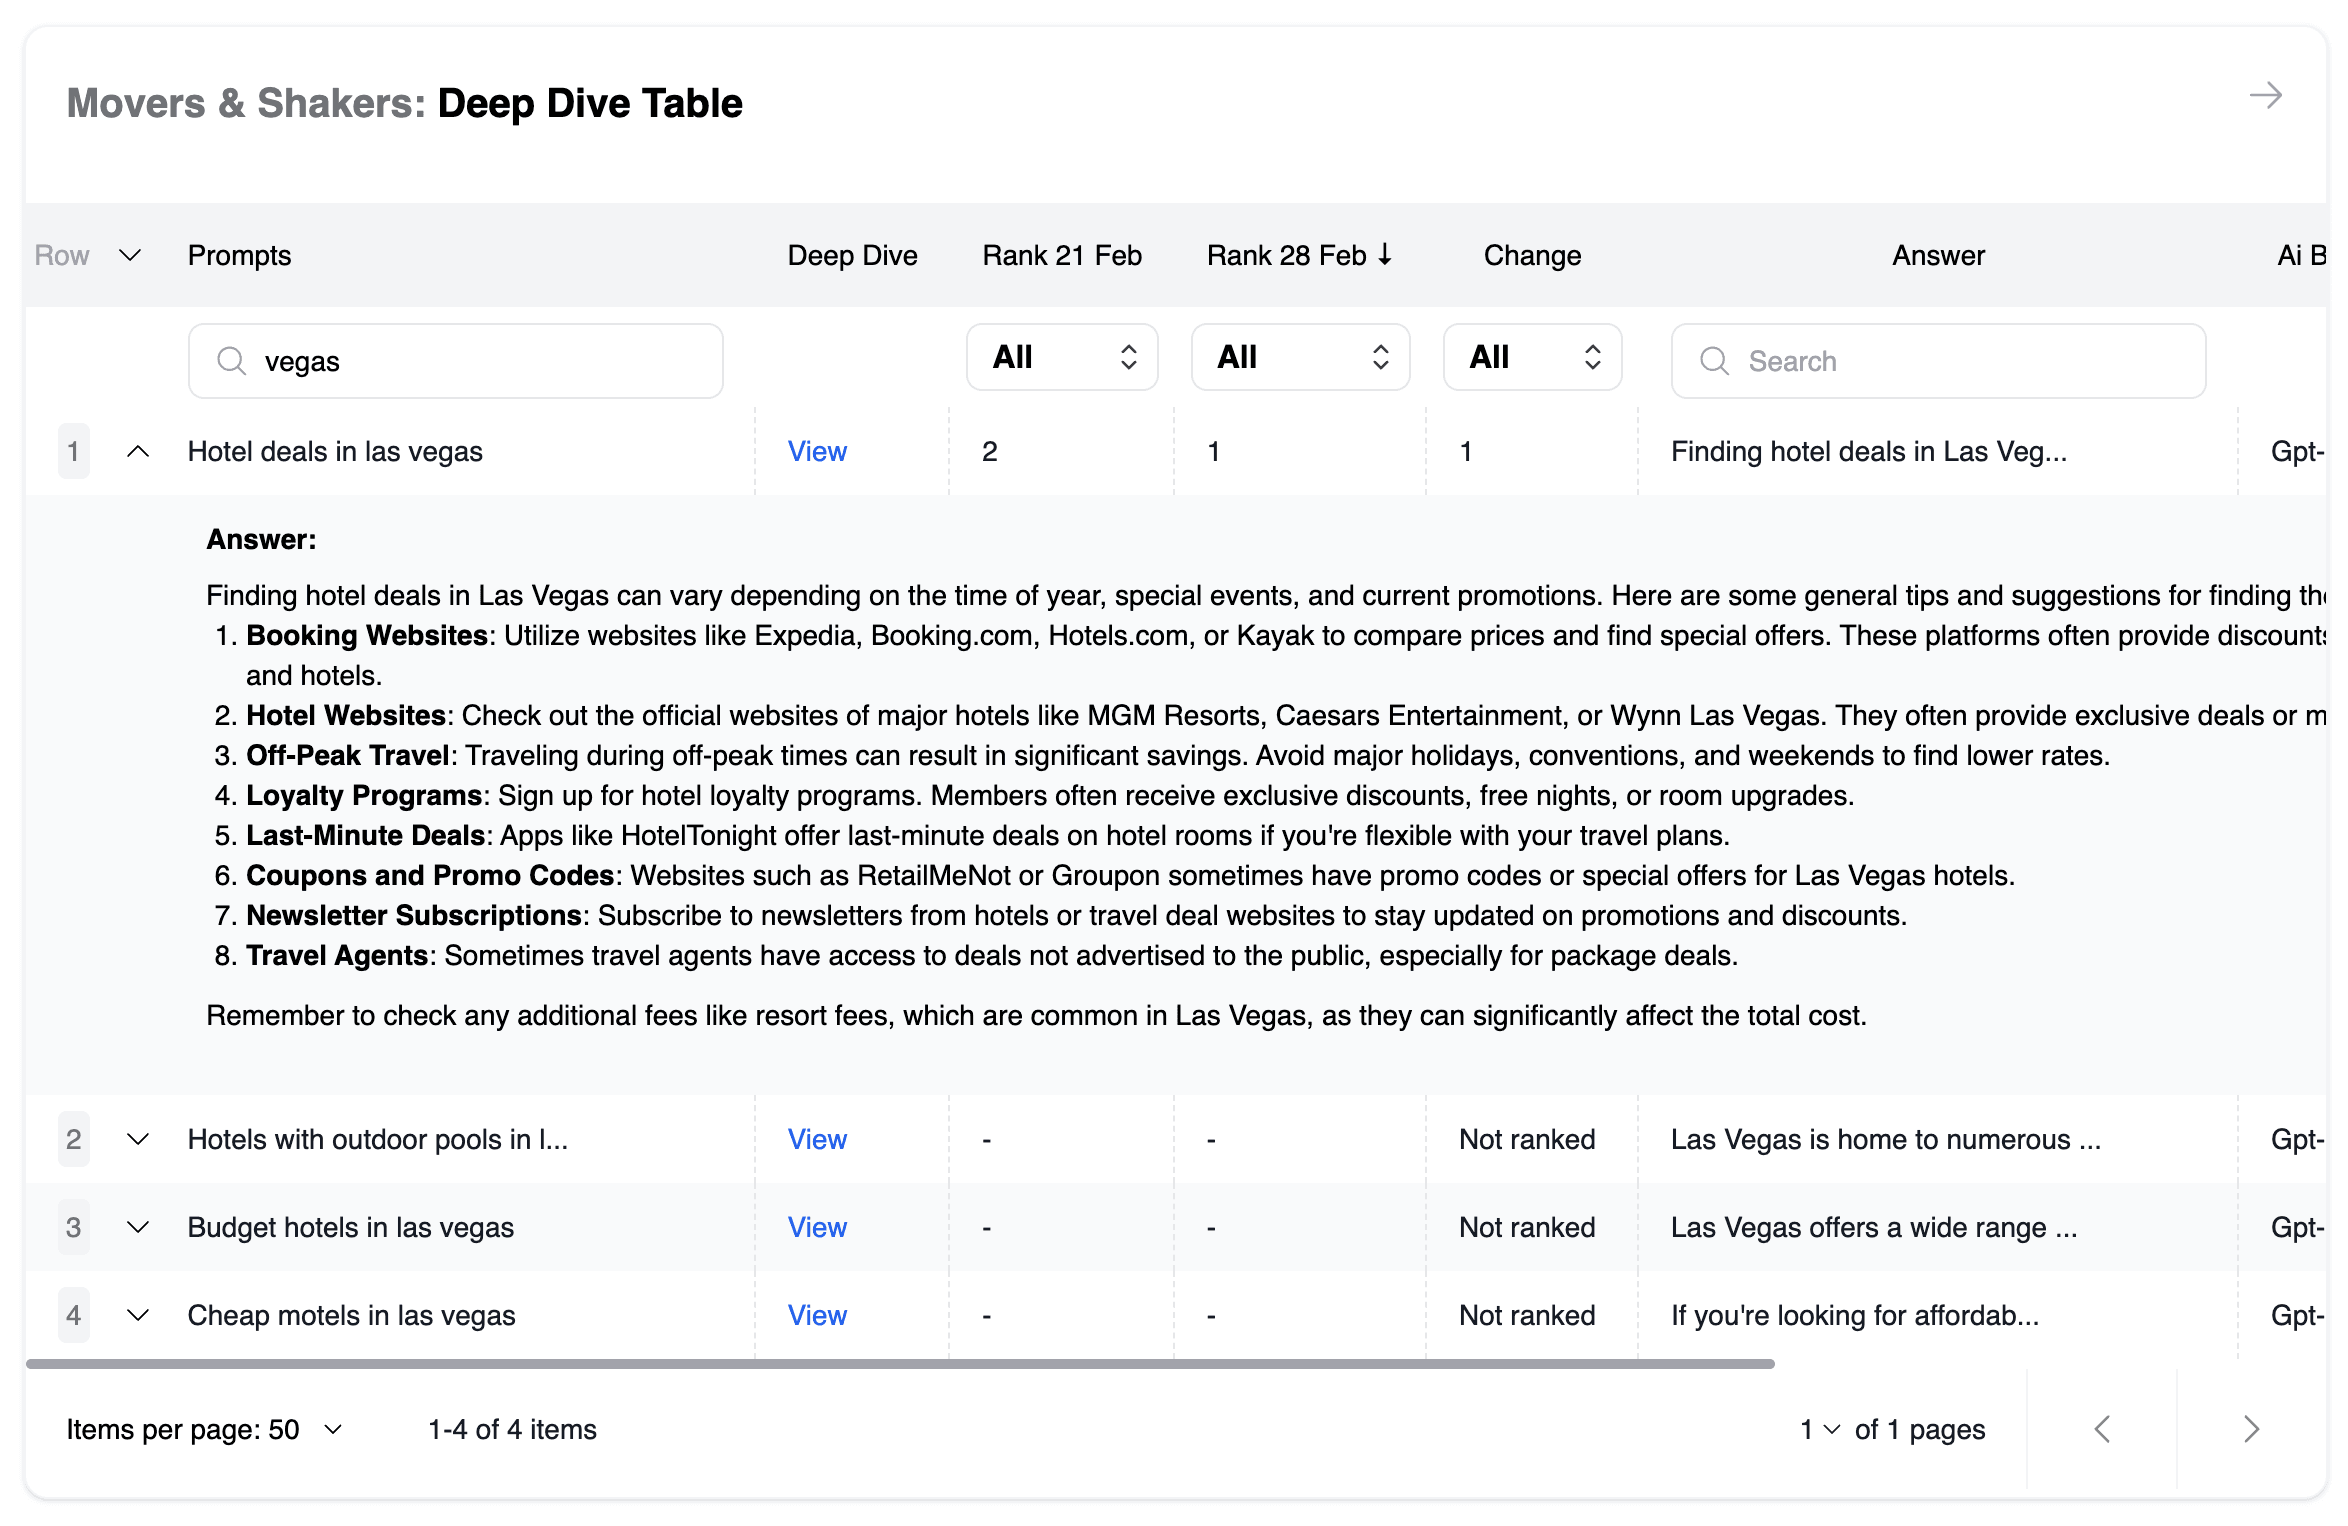Open the Rank 21 Feb All filter
This screenshot has width=2348, height=1526.
click(1062, 357)
